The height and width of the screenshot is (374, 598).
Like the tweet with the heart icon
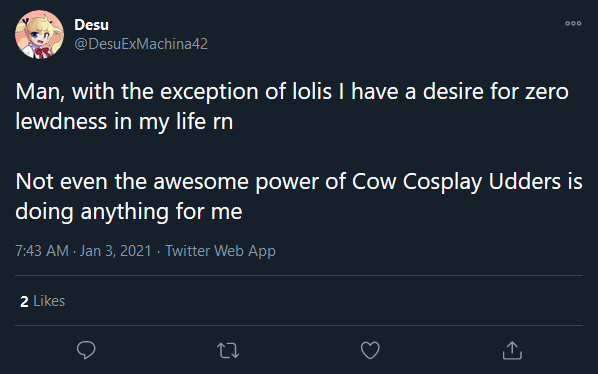coord(370,350)
